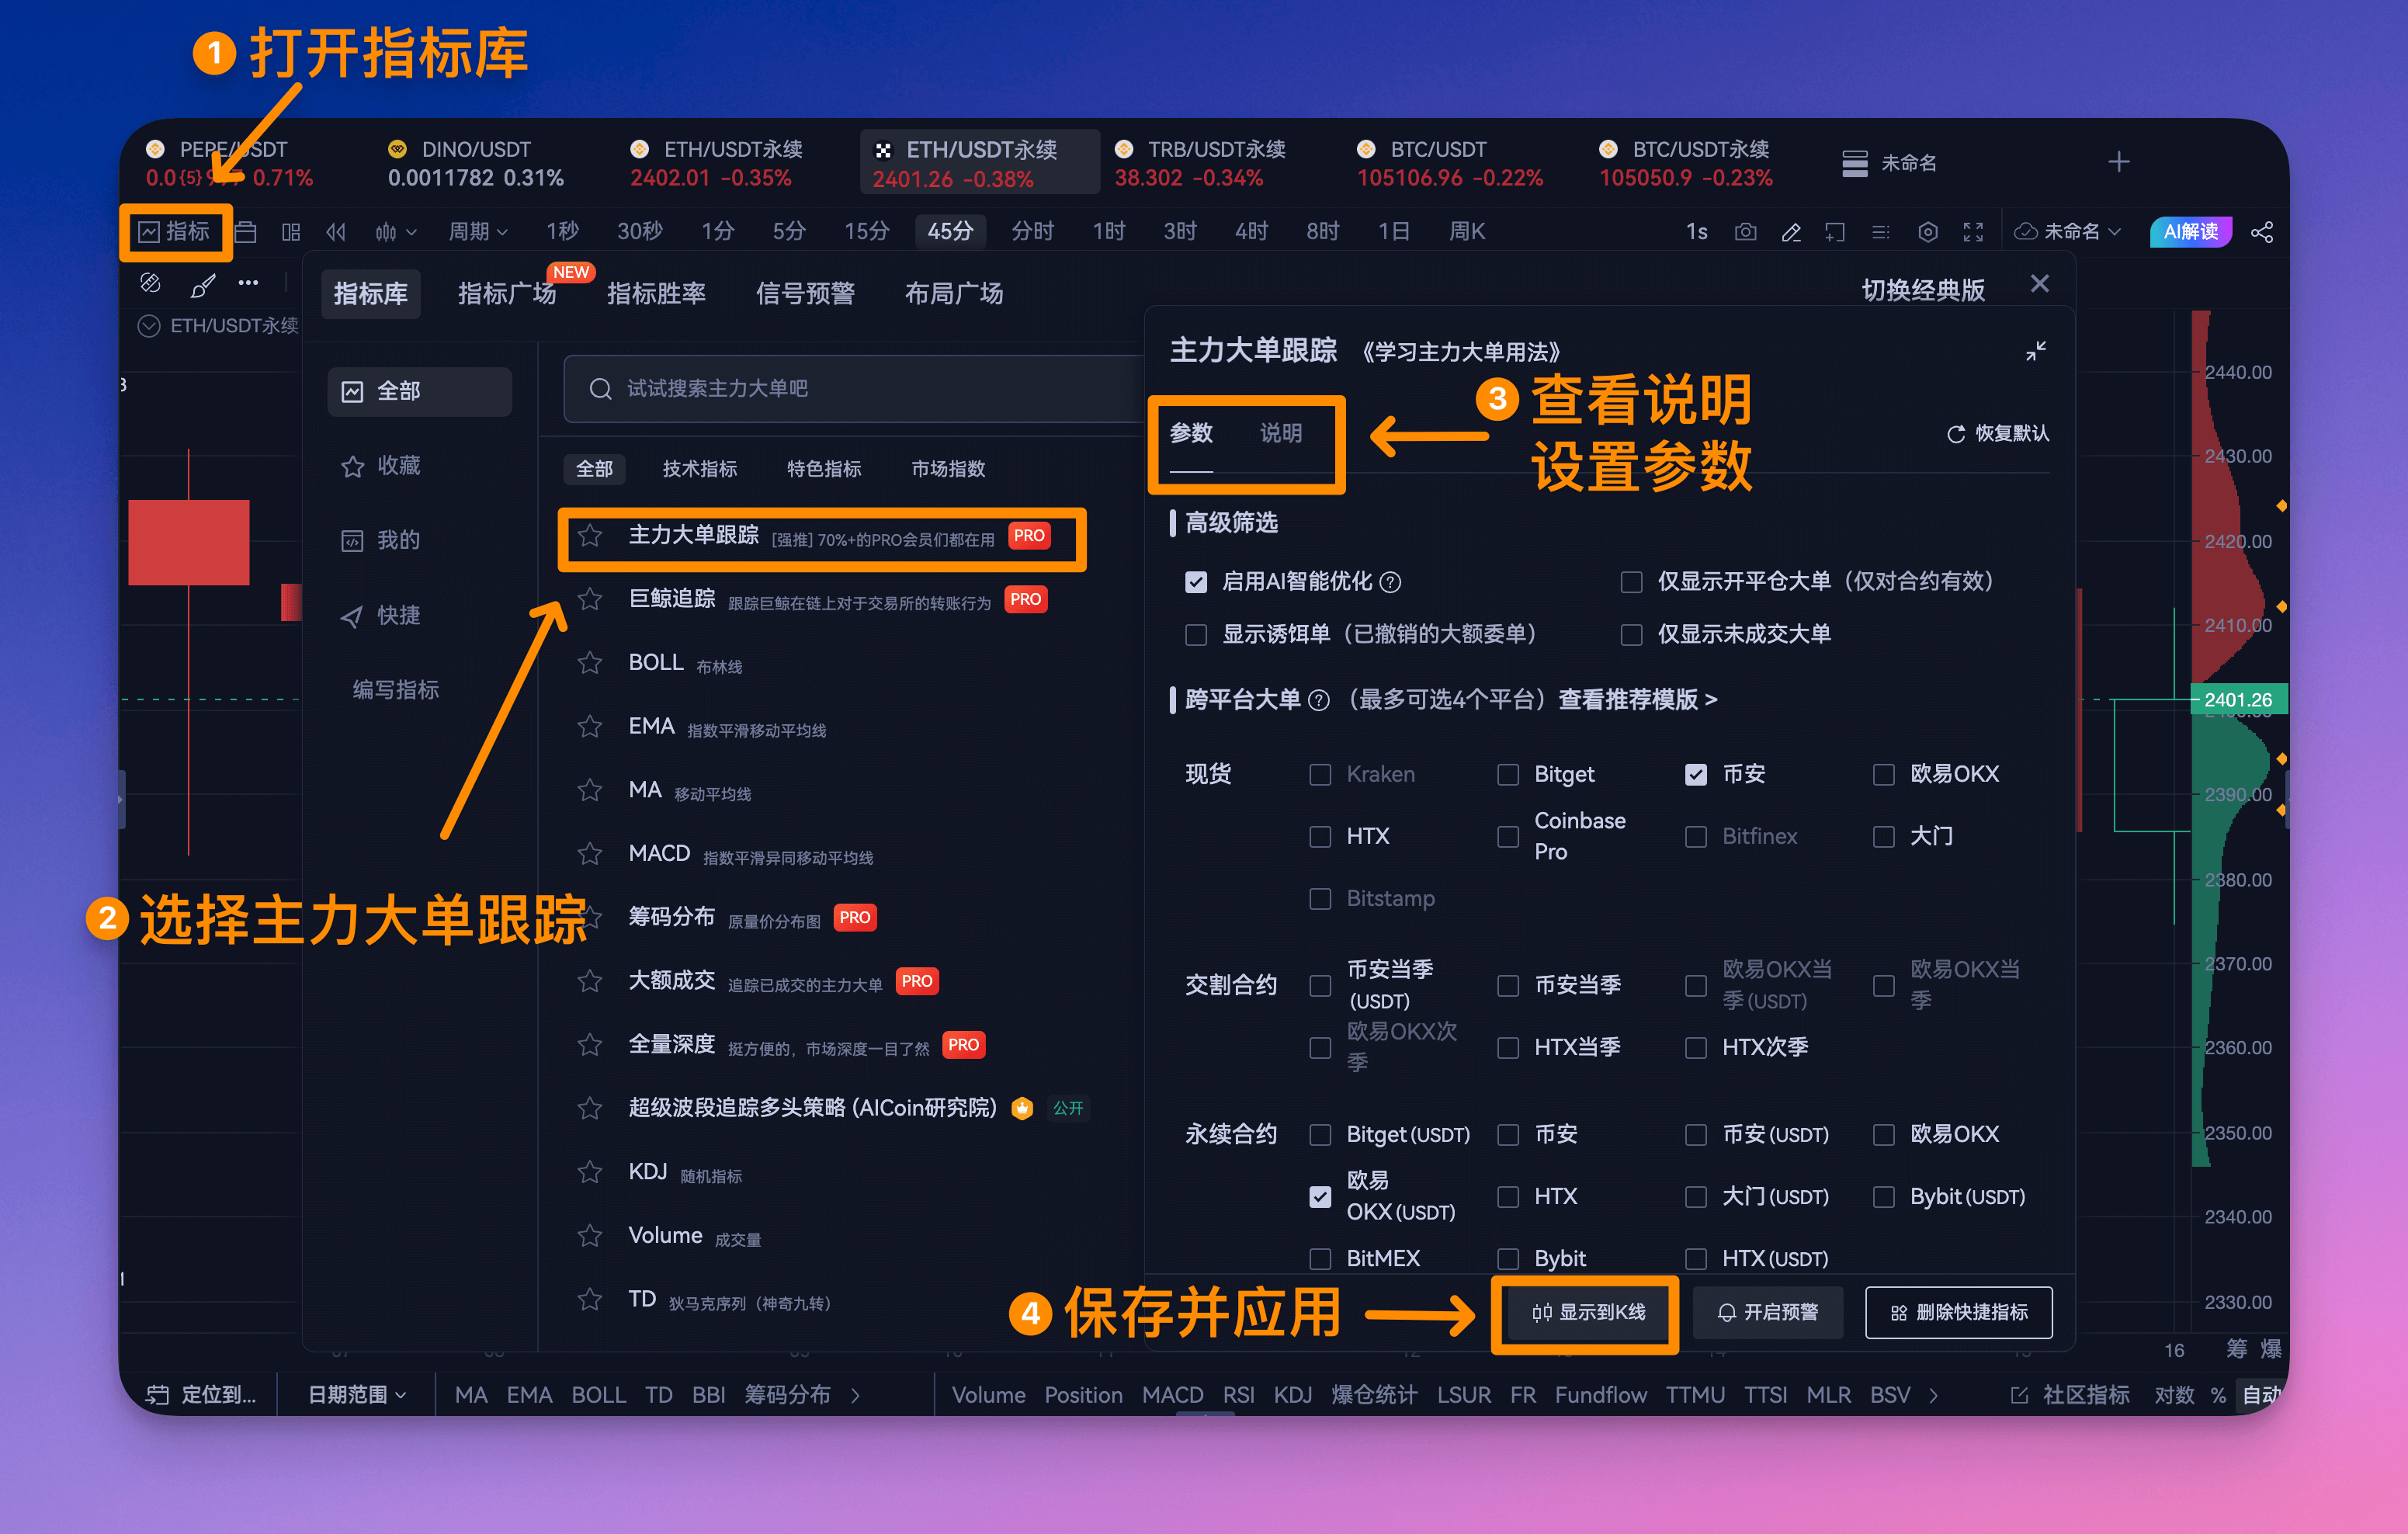Click 开启预警 alert button

click(1767, 1312)
